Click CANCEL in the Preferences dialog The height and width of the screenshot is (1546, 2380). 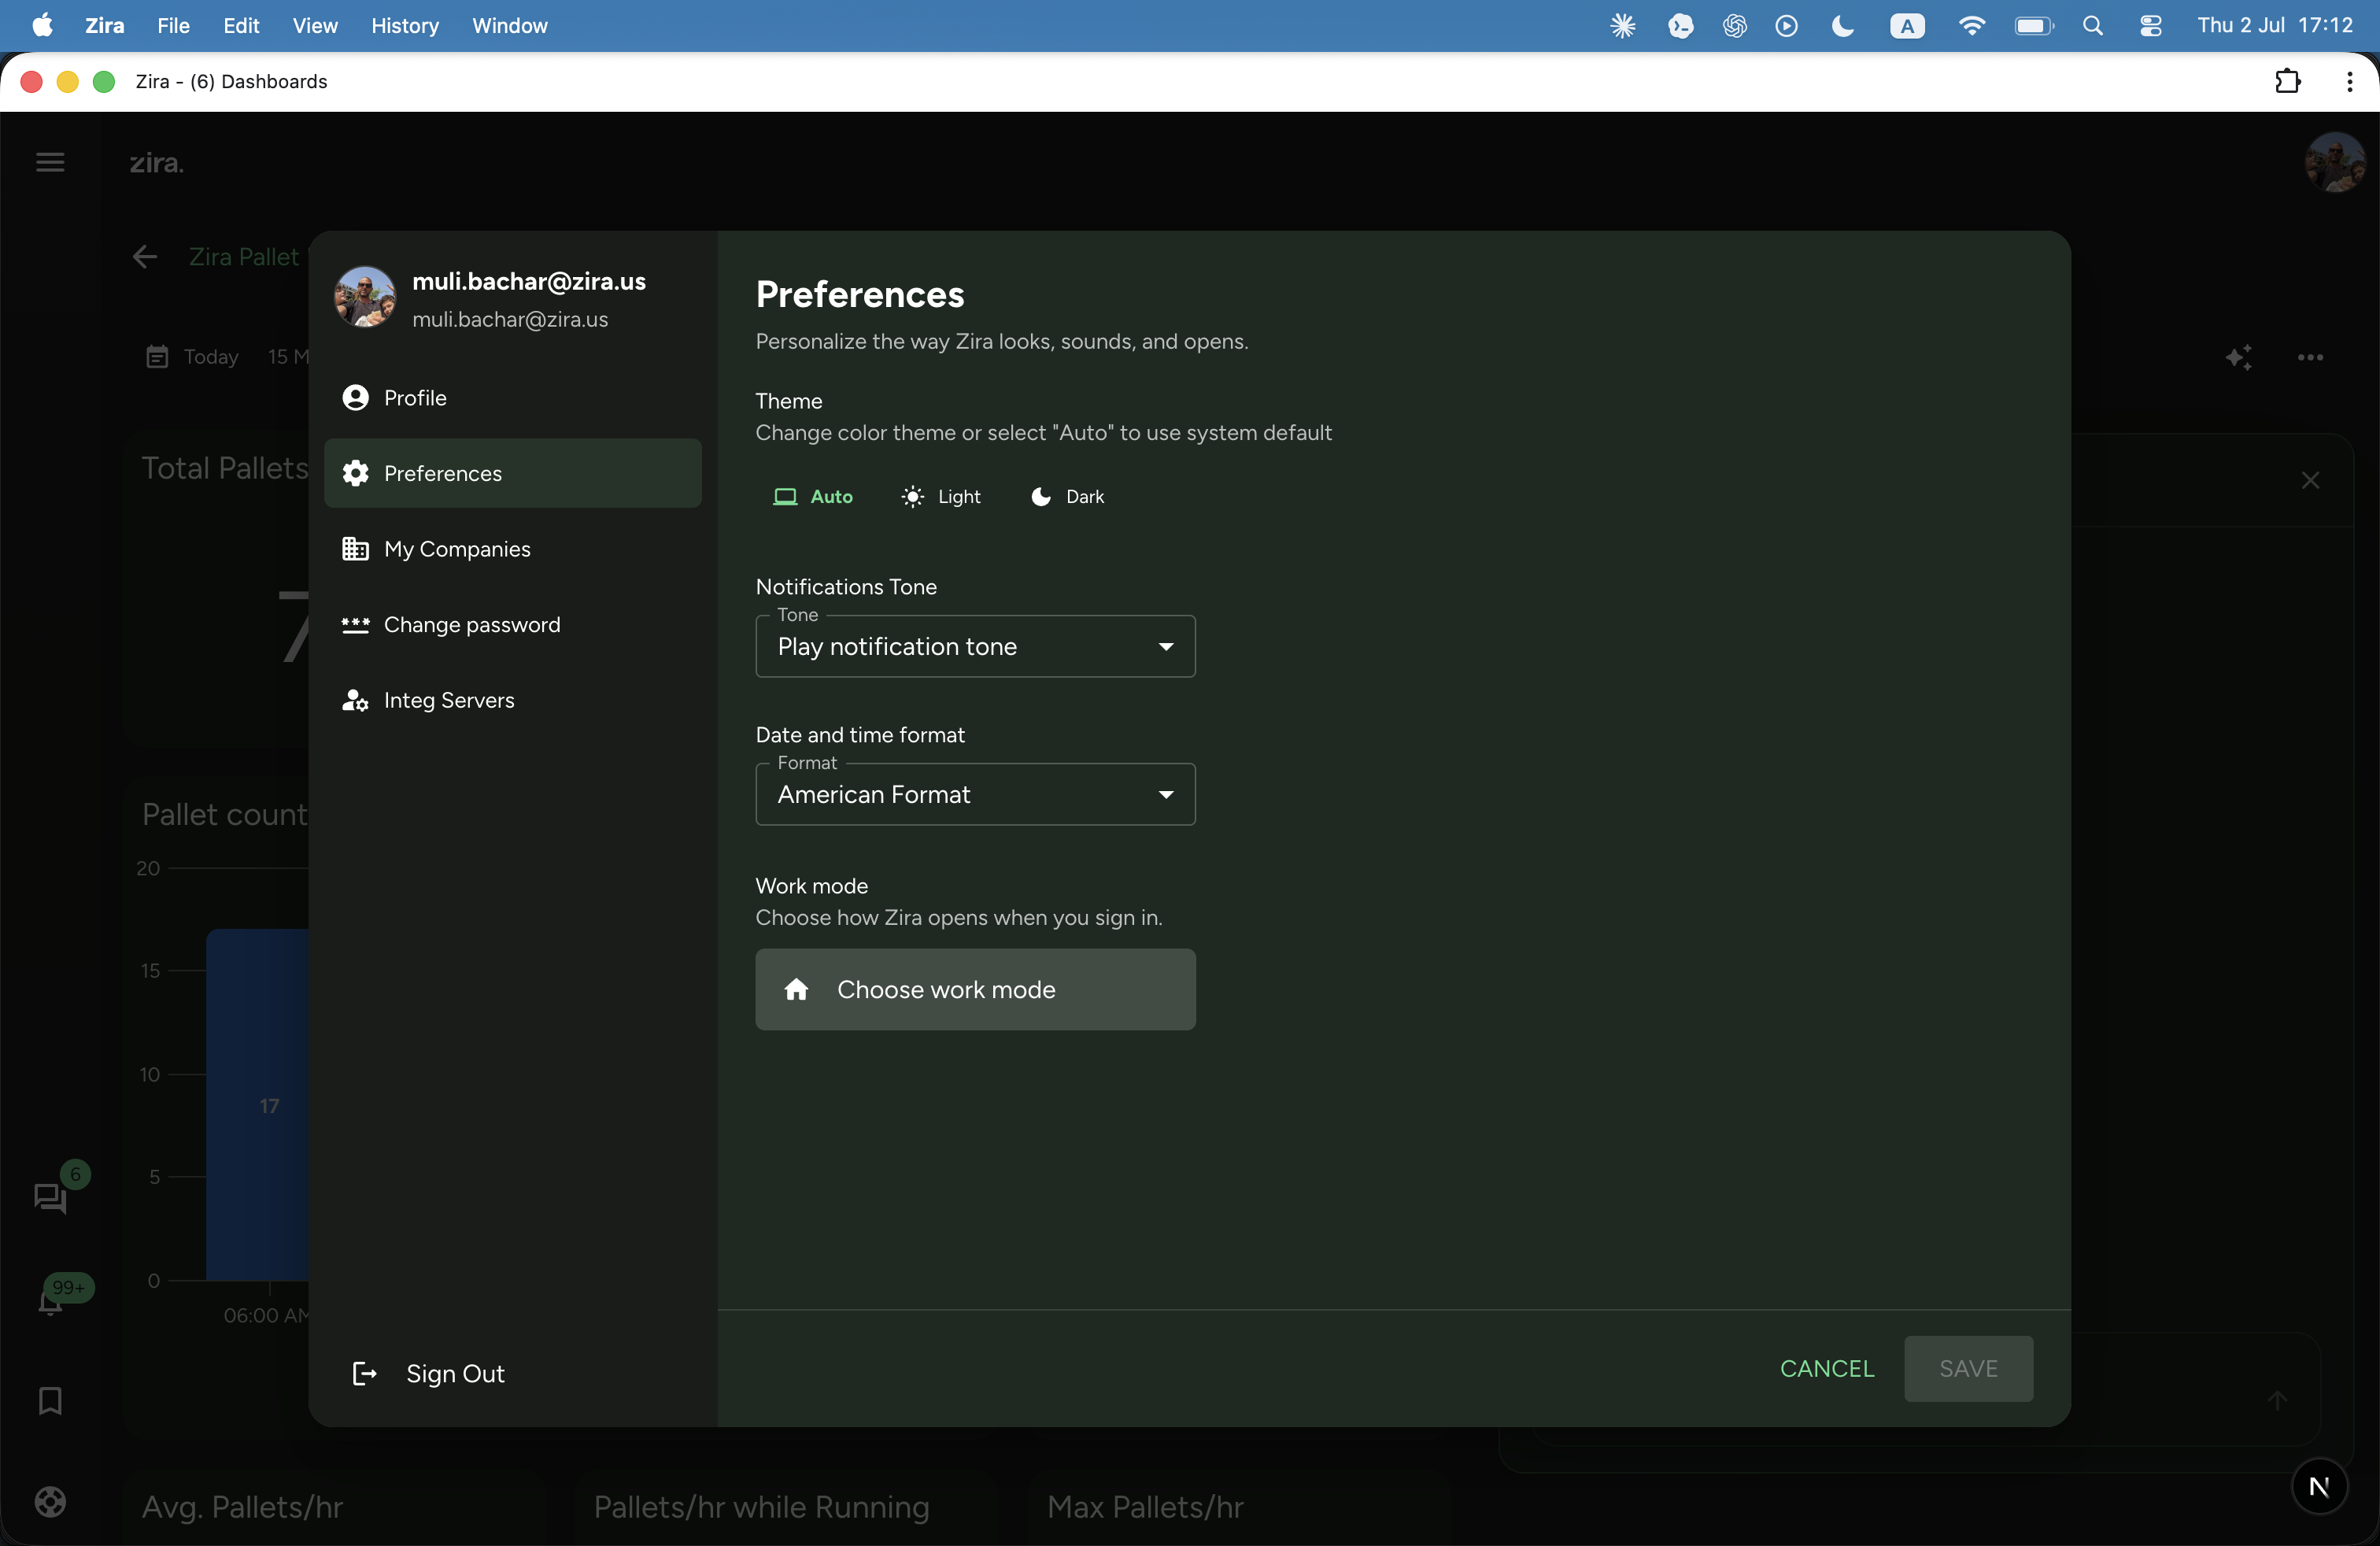pyautogui.click(x=1826, y=1368)
